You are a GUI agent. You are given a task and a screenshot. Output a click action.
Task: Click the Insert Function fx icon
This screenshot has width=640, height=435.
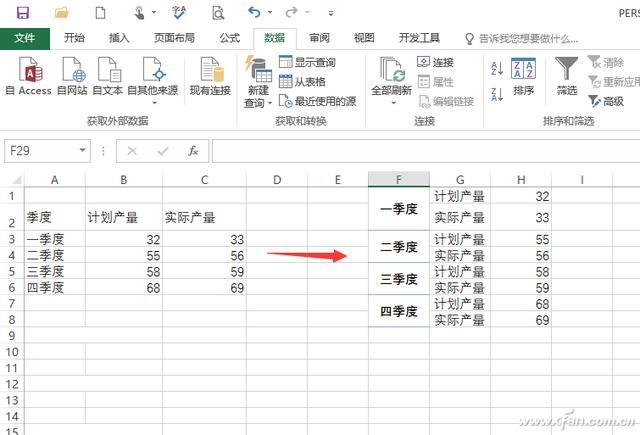[193, 151]
